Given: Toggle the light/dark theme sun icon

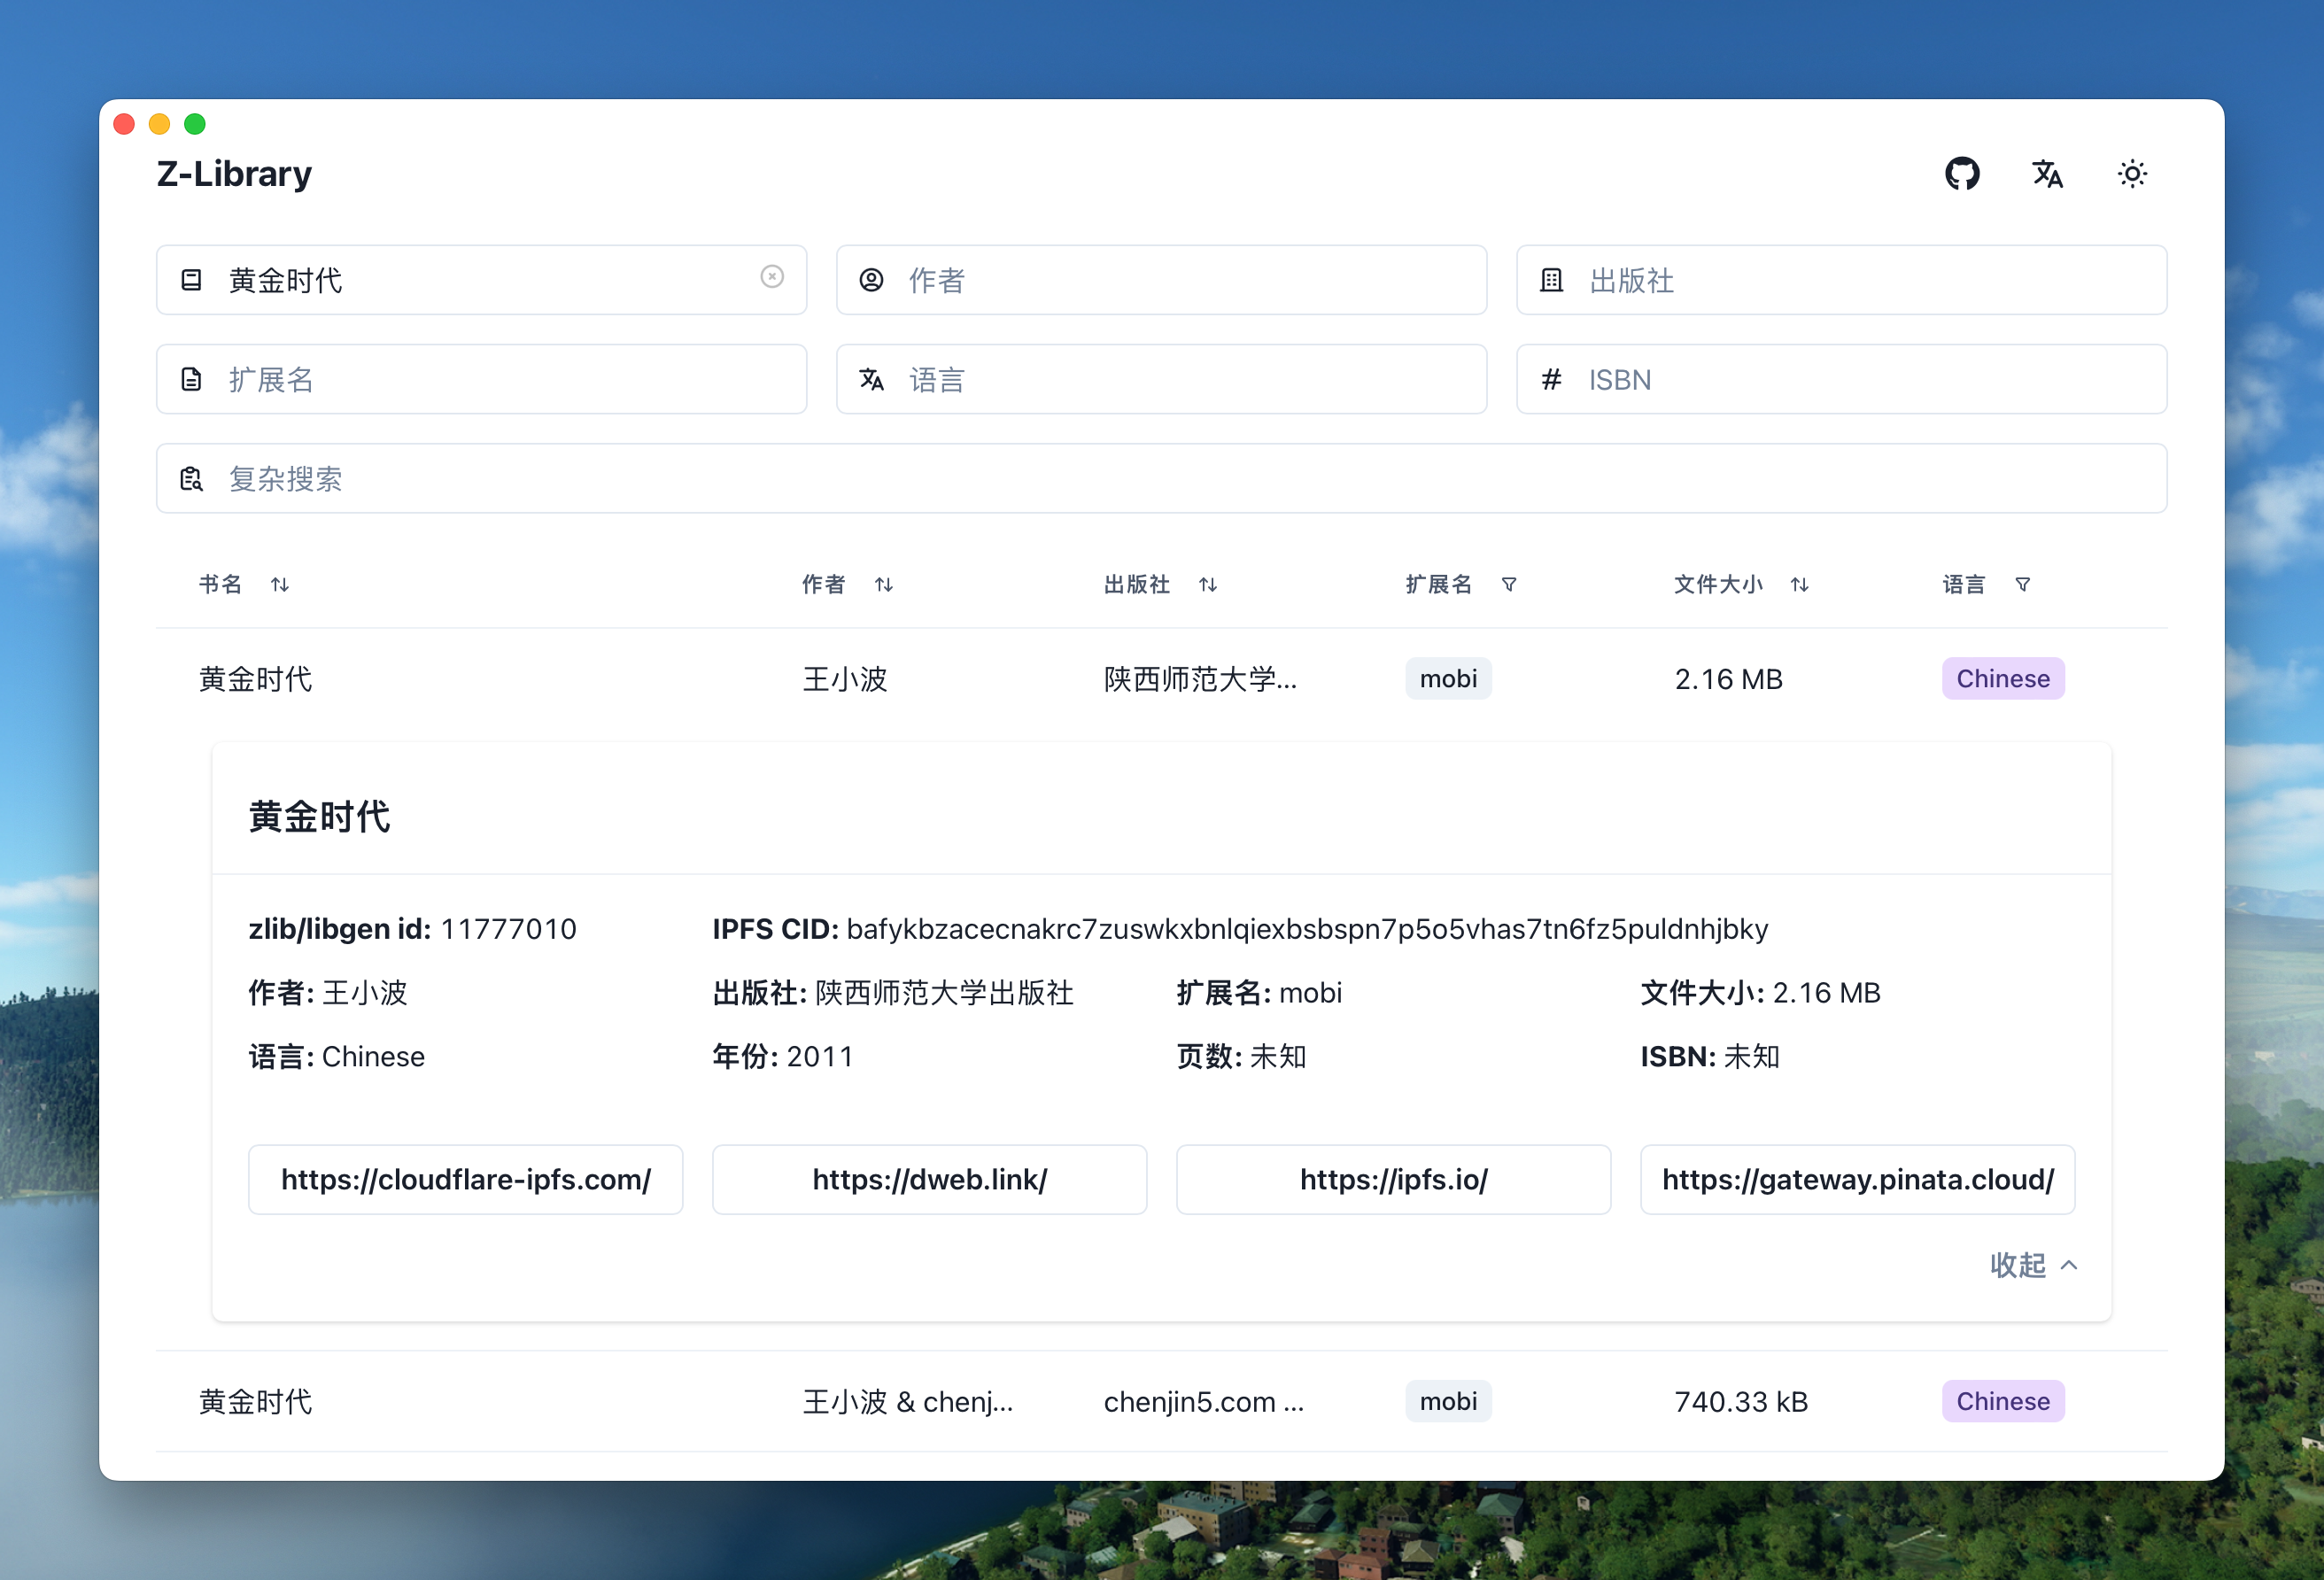Looking at the screenshot, I should (2131, 174).
